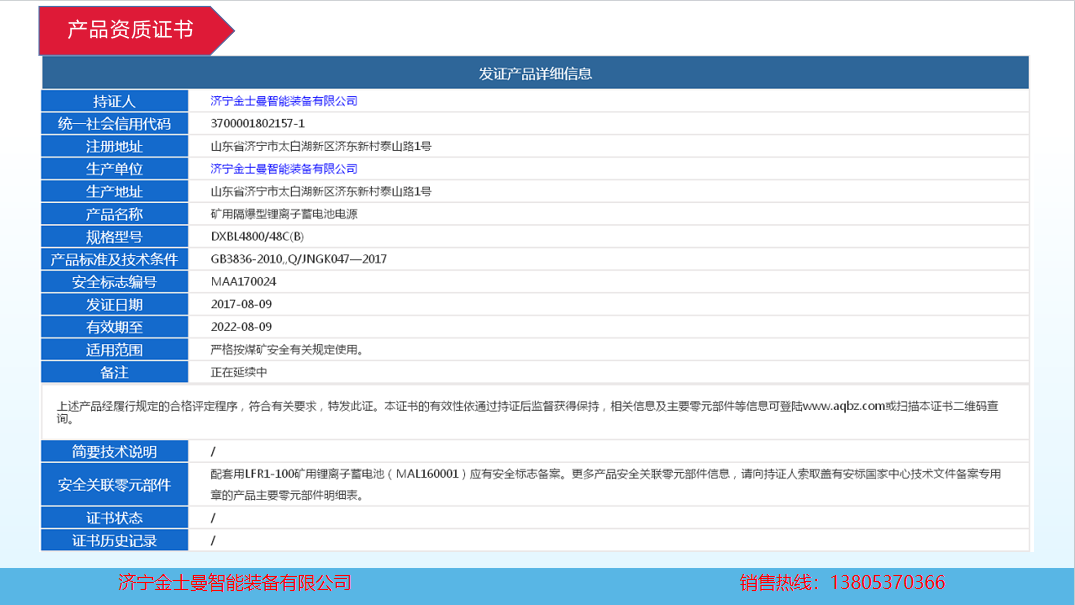The height and width of the screenshot is (605, 1075).
Task: Open the 生产单位 company name link
Action: [x=284, y=169]
